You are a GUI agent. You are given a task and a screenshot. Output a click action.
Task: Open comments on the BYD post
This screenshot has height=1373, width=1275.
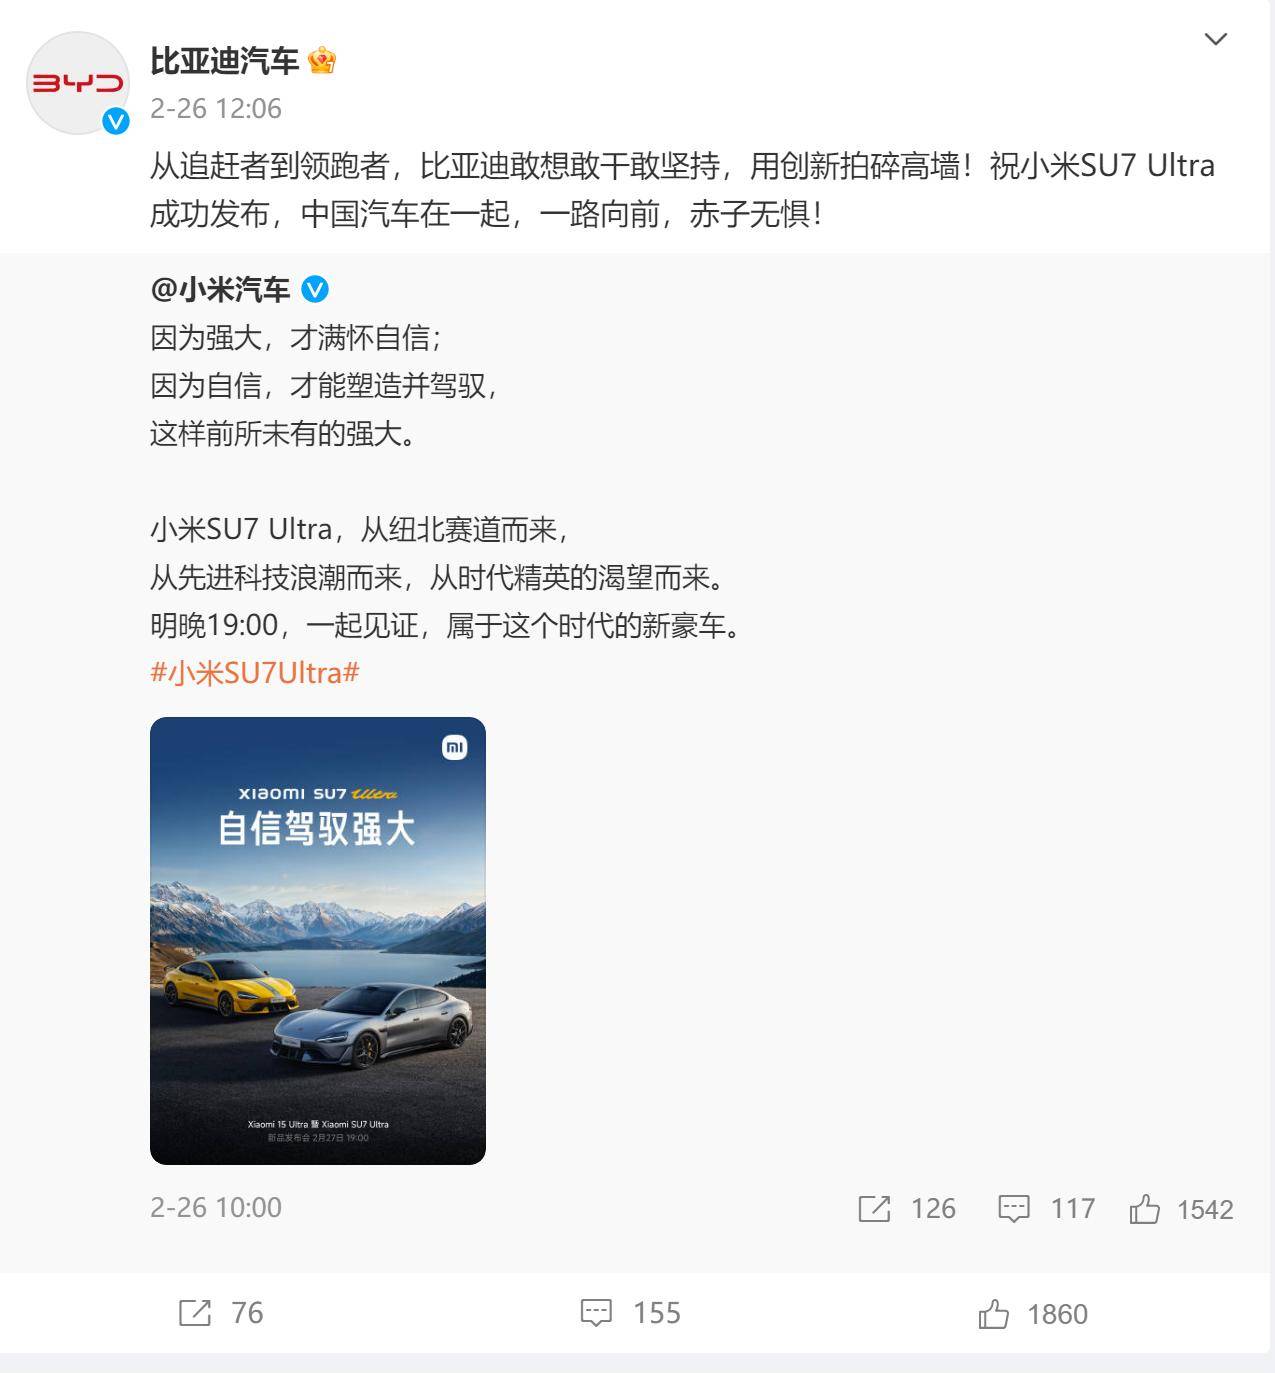tap(596, 1313)
